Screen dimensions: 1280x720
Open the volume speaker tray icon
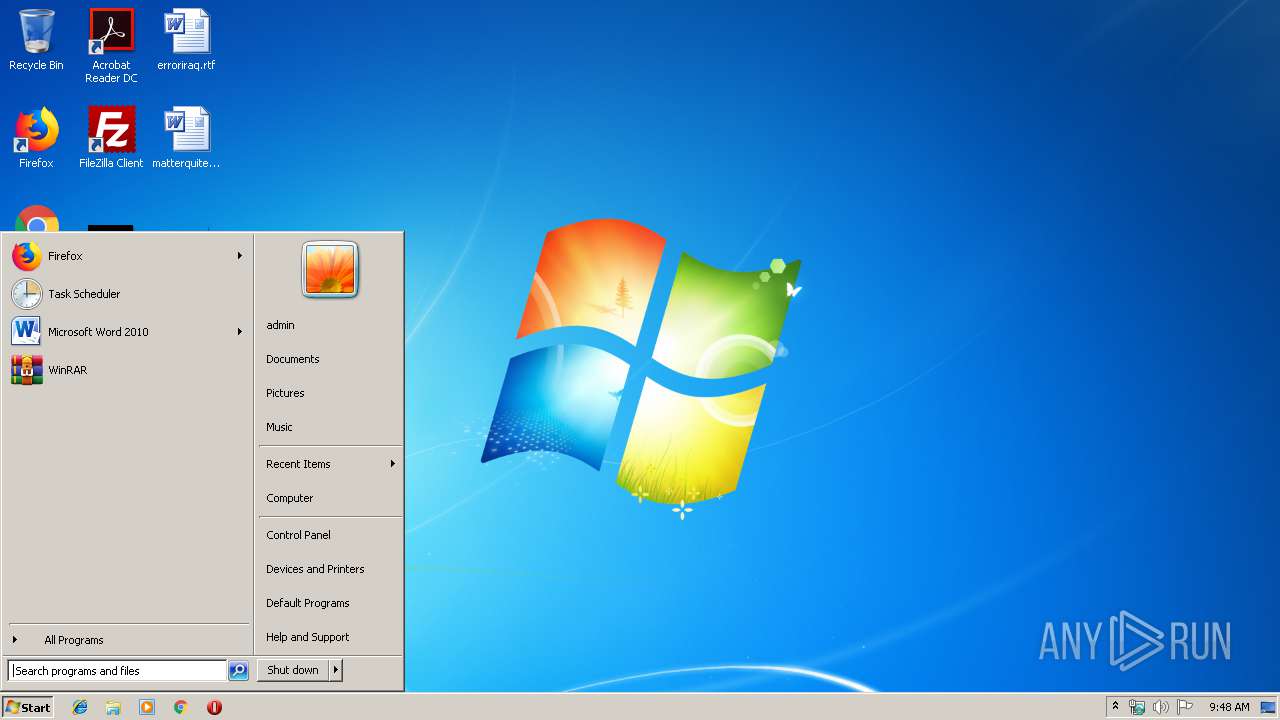click(1160, 707)
